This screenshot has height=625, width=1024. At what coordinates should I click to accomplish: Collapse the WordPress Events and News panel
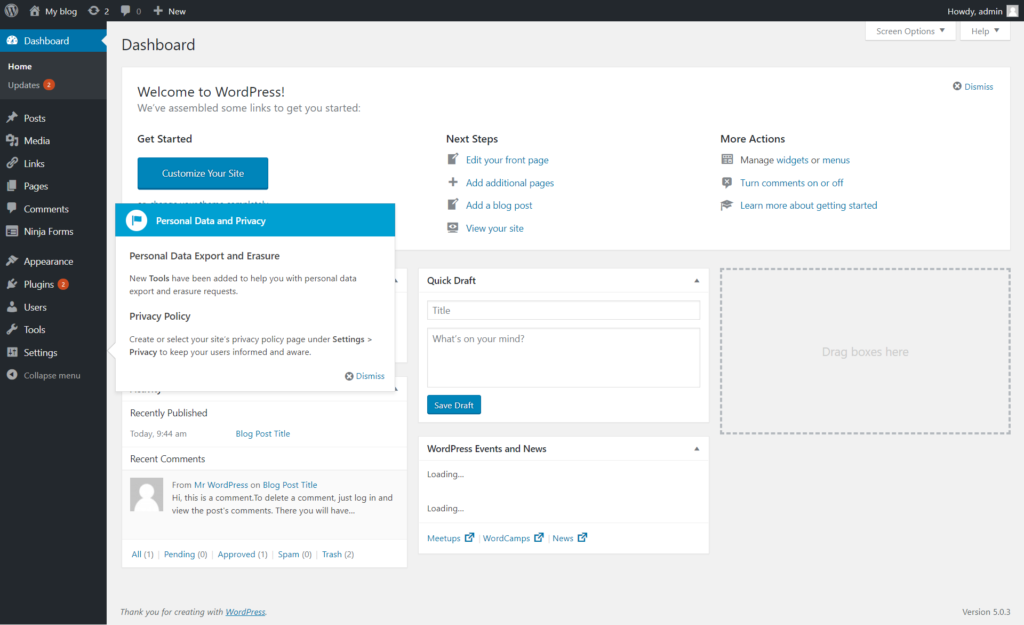click(x=697, y=449)
